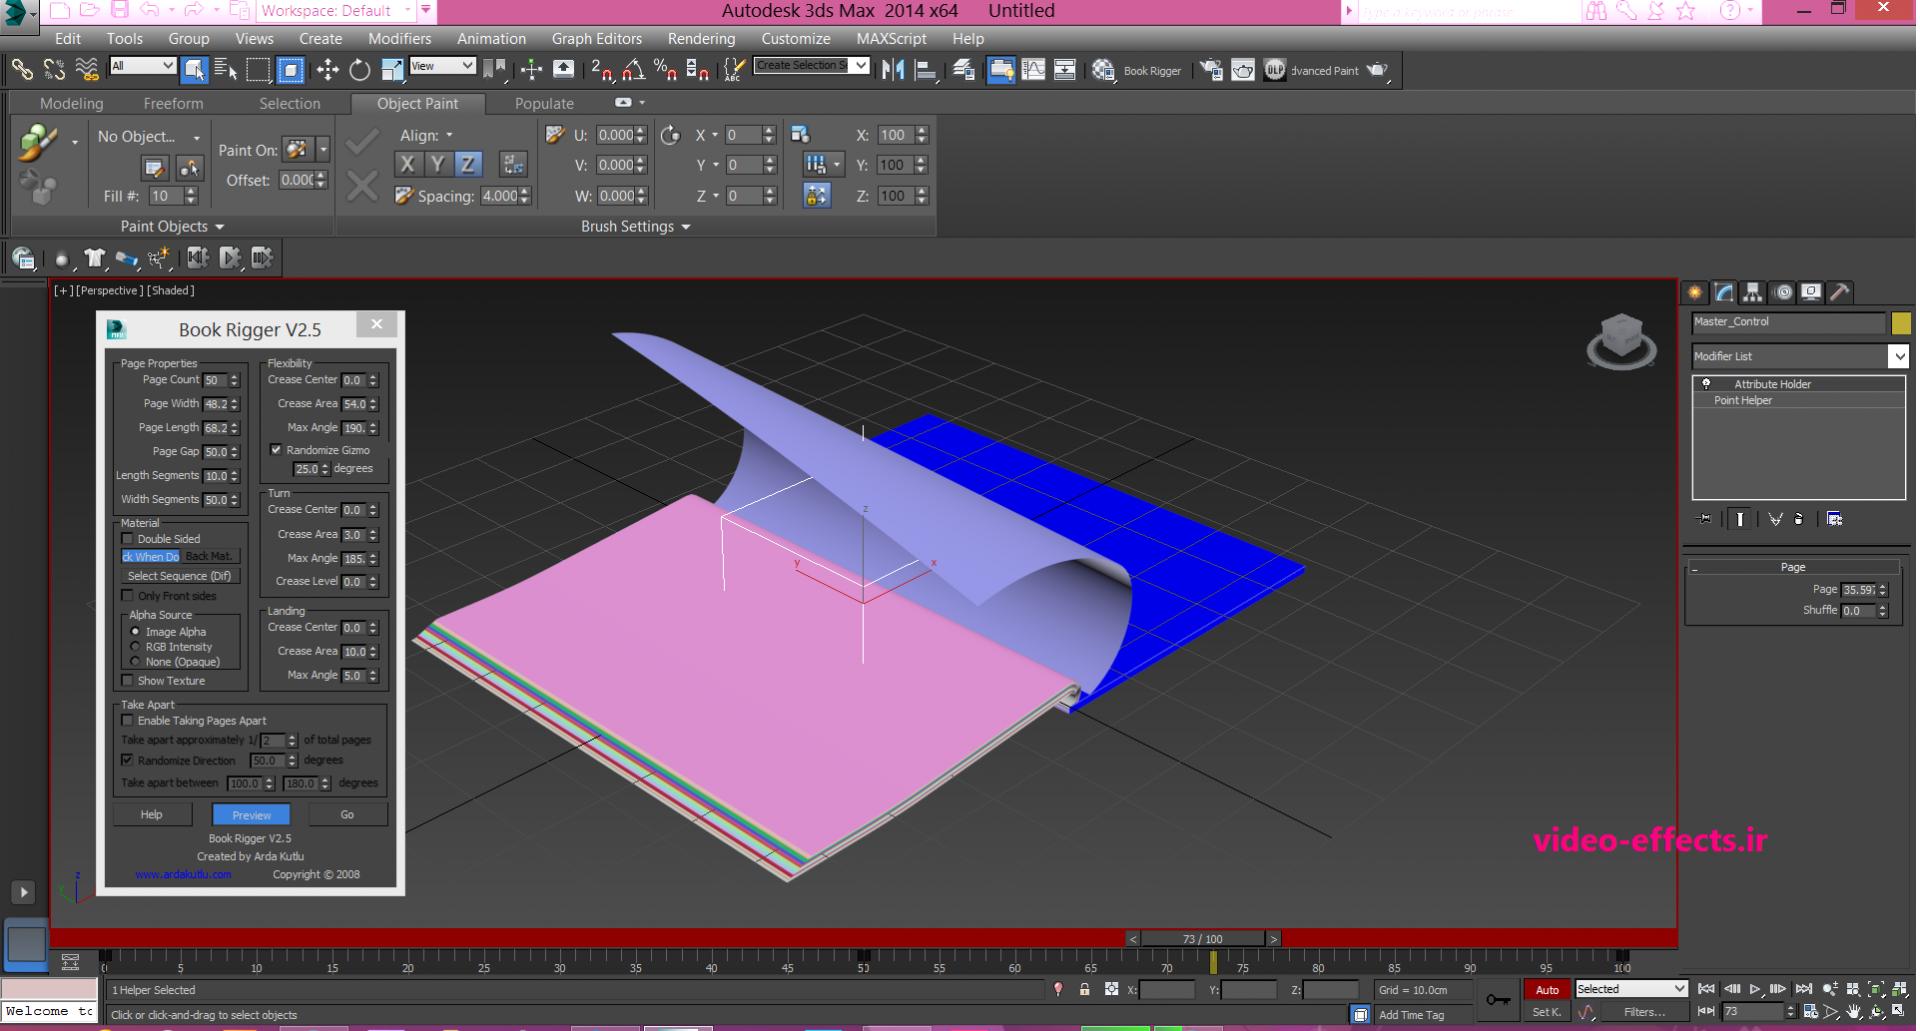Click the Preview button in Book Rigger
The image size is (1920, 1031).
point(251,815)
